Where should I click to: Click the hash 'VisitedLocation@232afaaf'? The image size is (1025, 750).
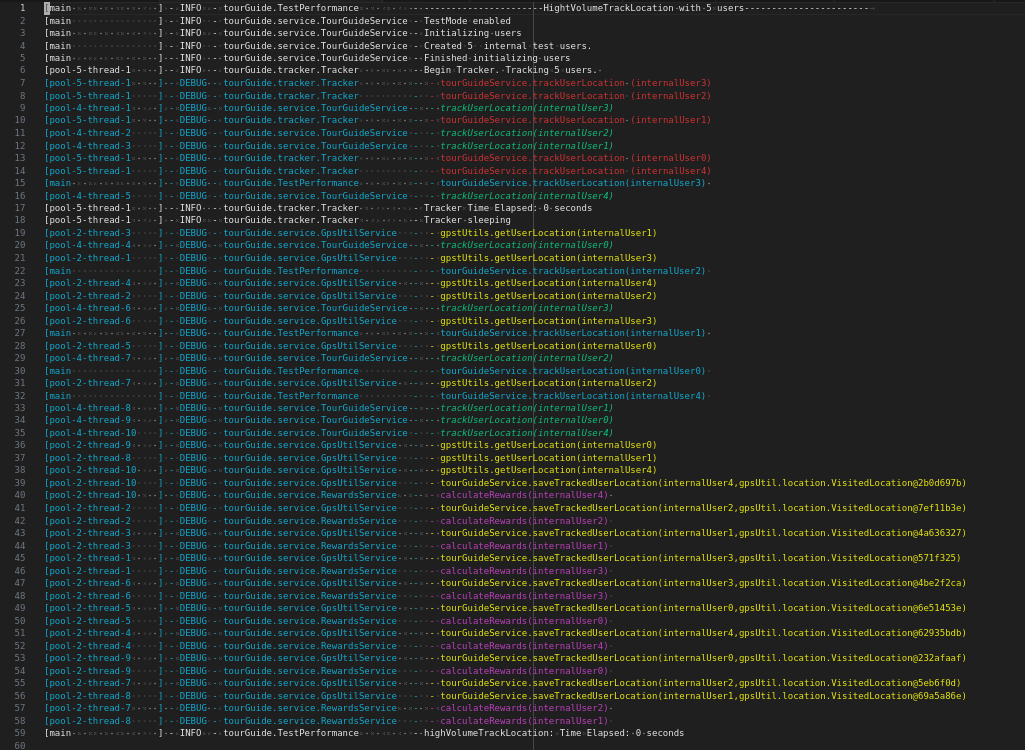(x=896, y=658)
